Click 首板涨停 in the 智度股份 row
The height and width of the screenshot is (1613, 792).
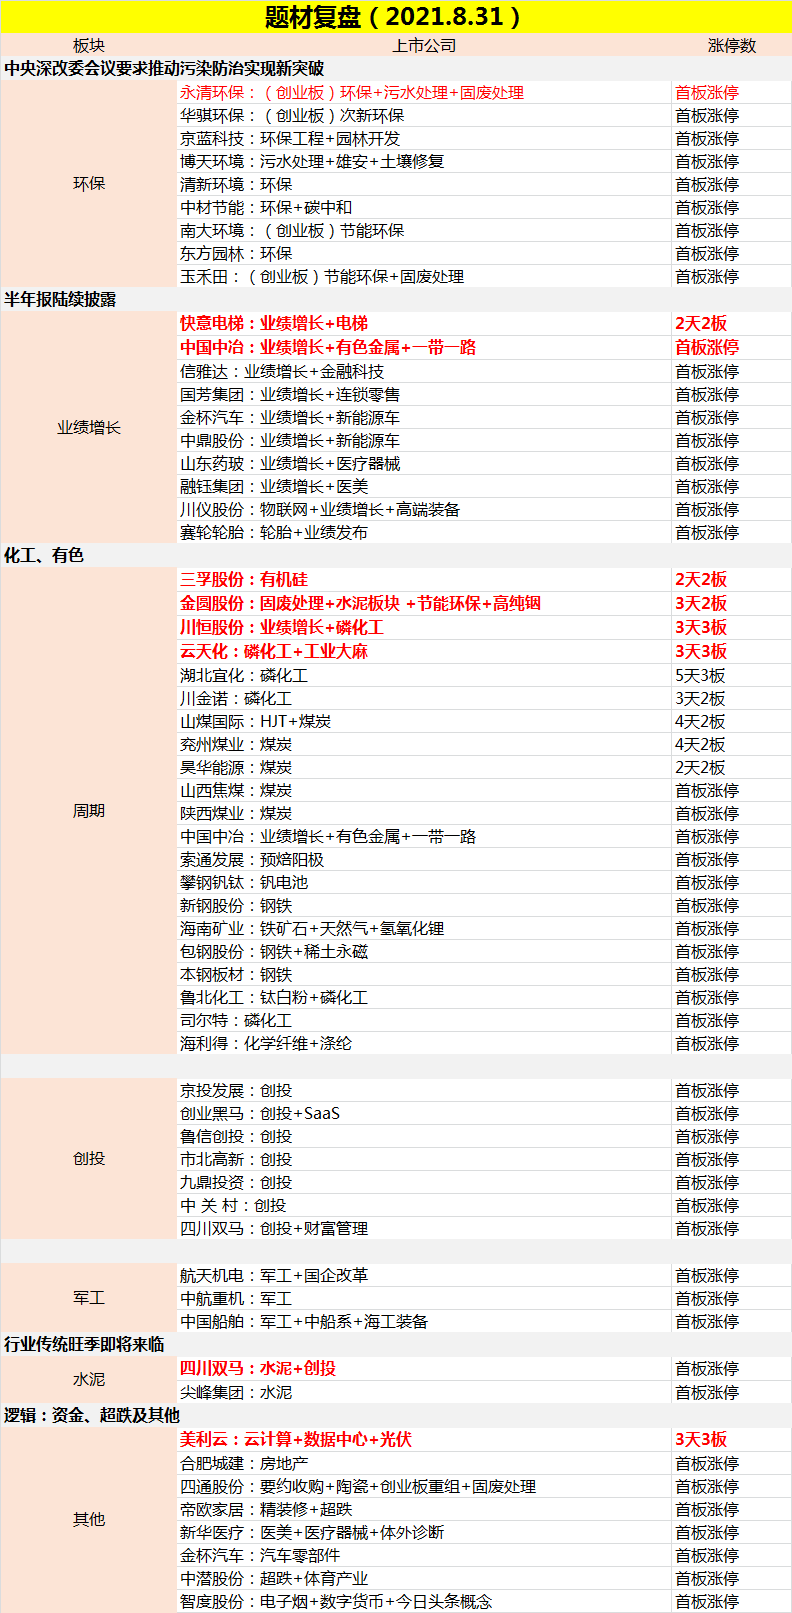click(707, 1602)
